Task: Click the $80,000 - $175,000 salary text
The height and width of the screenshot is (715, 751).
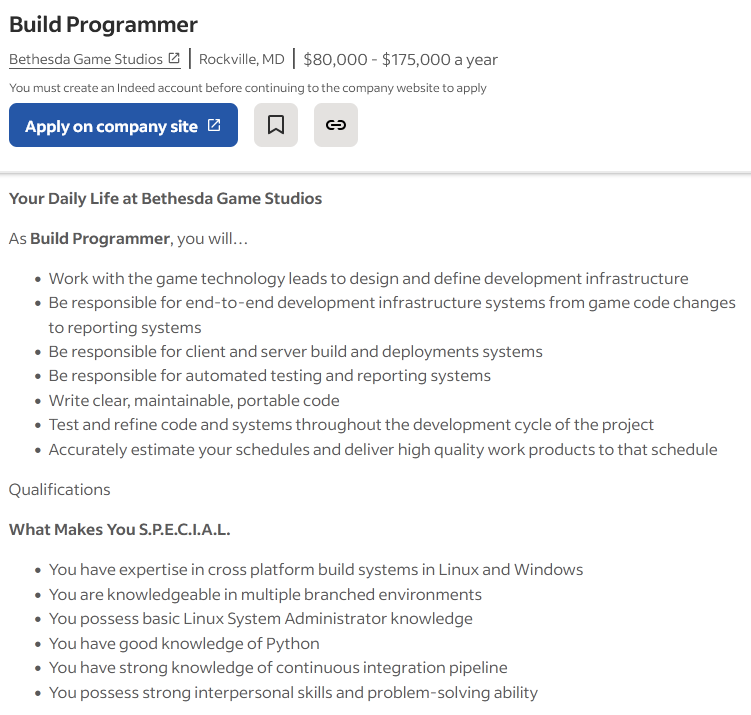Action: (400, 59)
